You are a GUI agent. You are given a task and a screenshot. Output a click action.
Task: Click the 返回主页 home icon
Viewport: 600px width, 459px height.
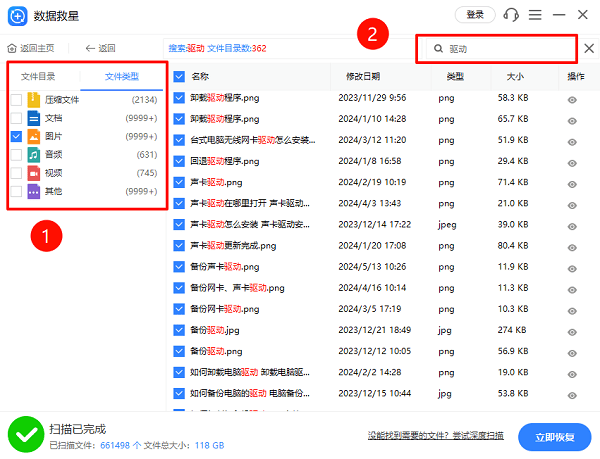click(x=12, y=48)
